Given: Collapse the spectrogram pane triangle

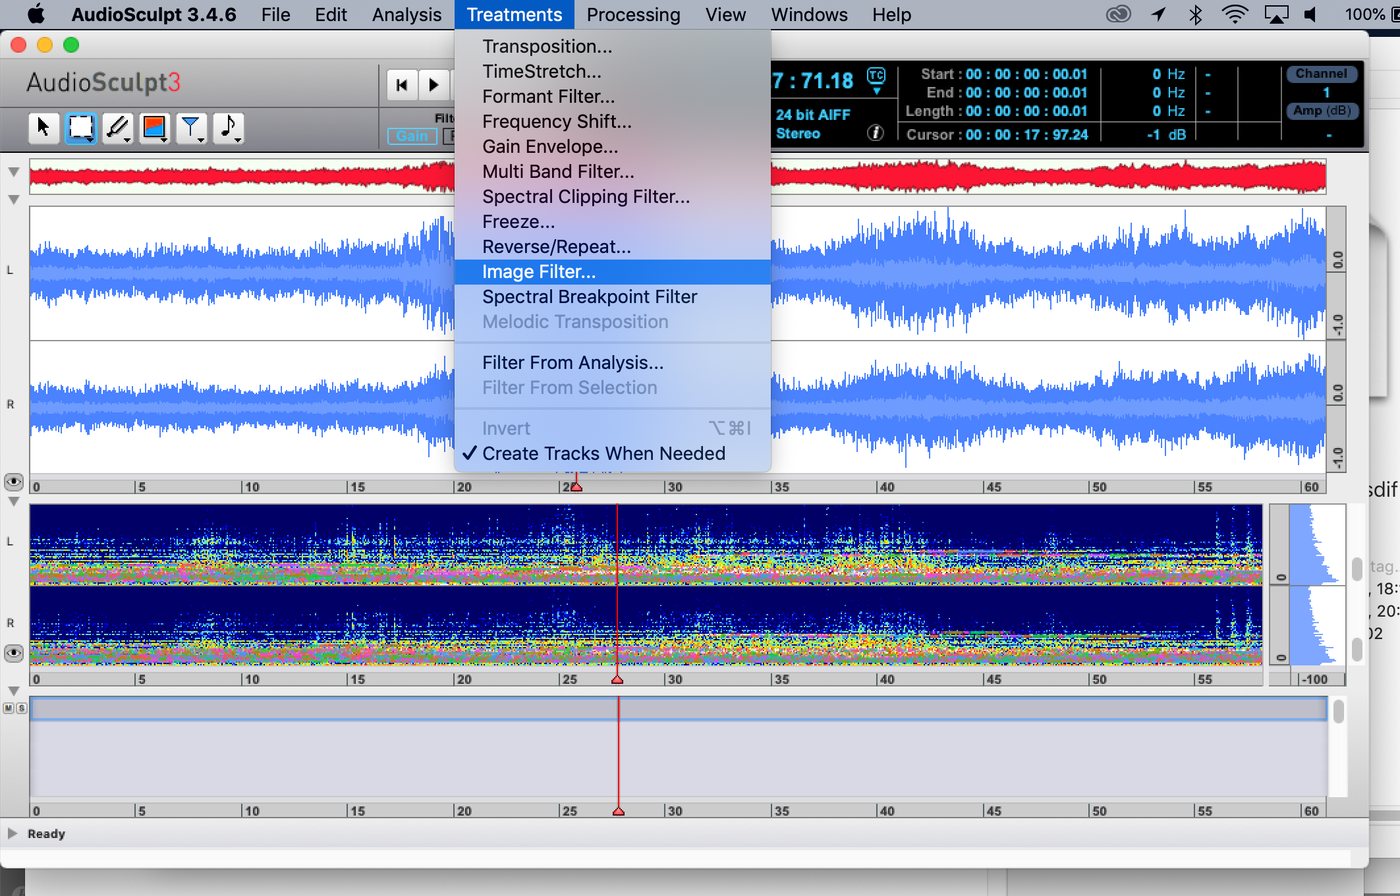Looking at the screenshot, I should 14,502.
